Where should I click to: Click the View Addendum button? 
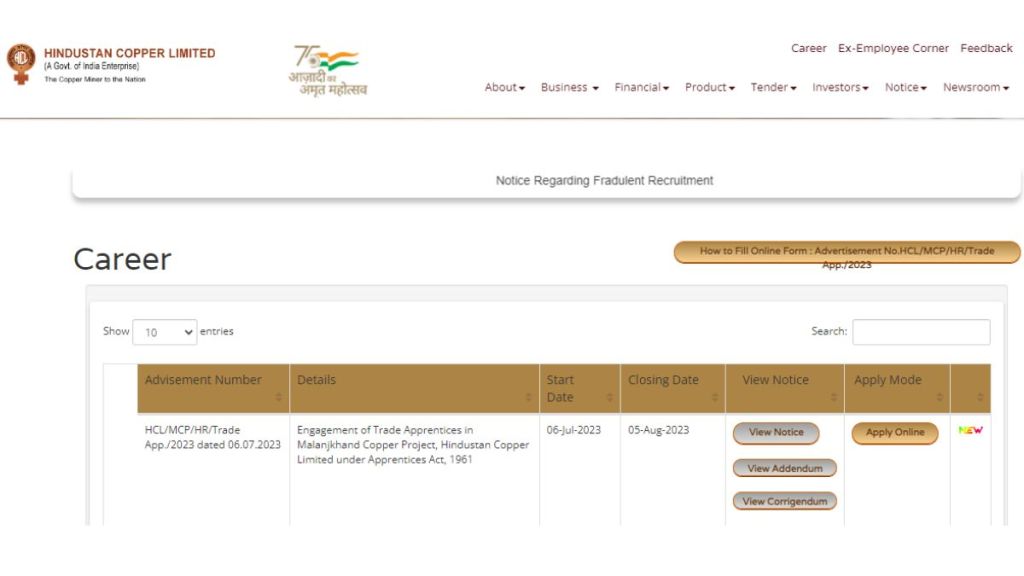coord(784,468)
